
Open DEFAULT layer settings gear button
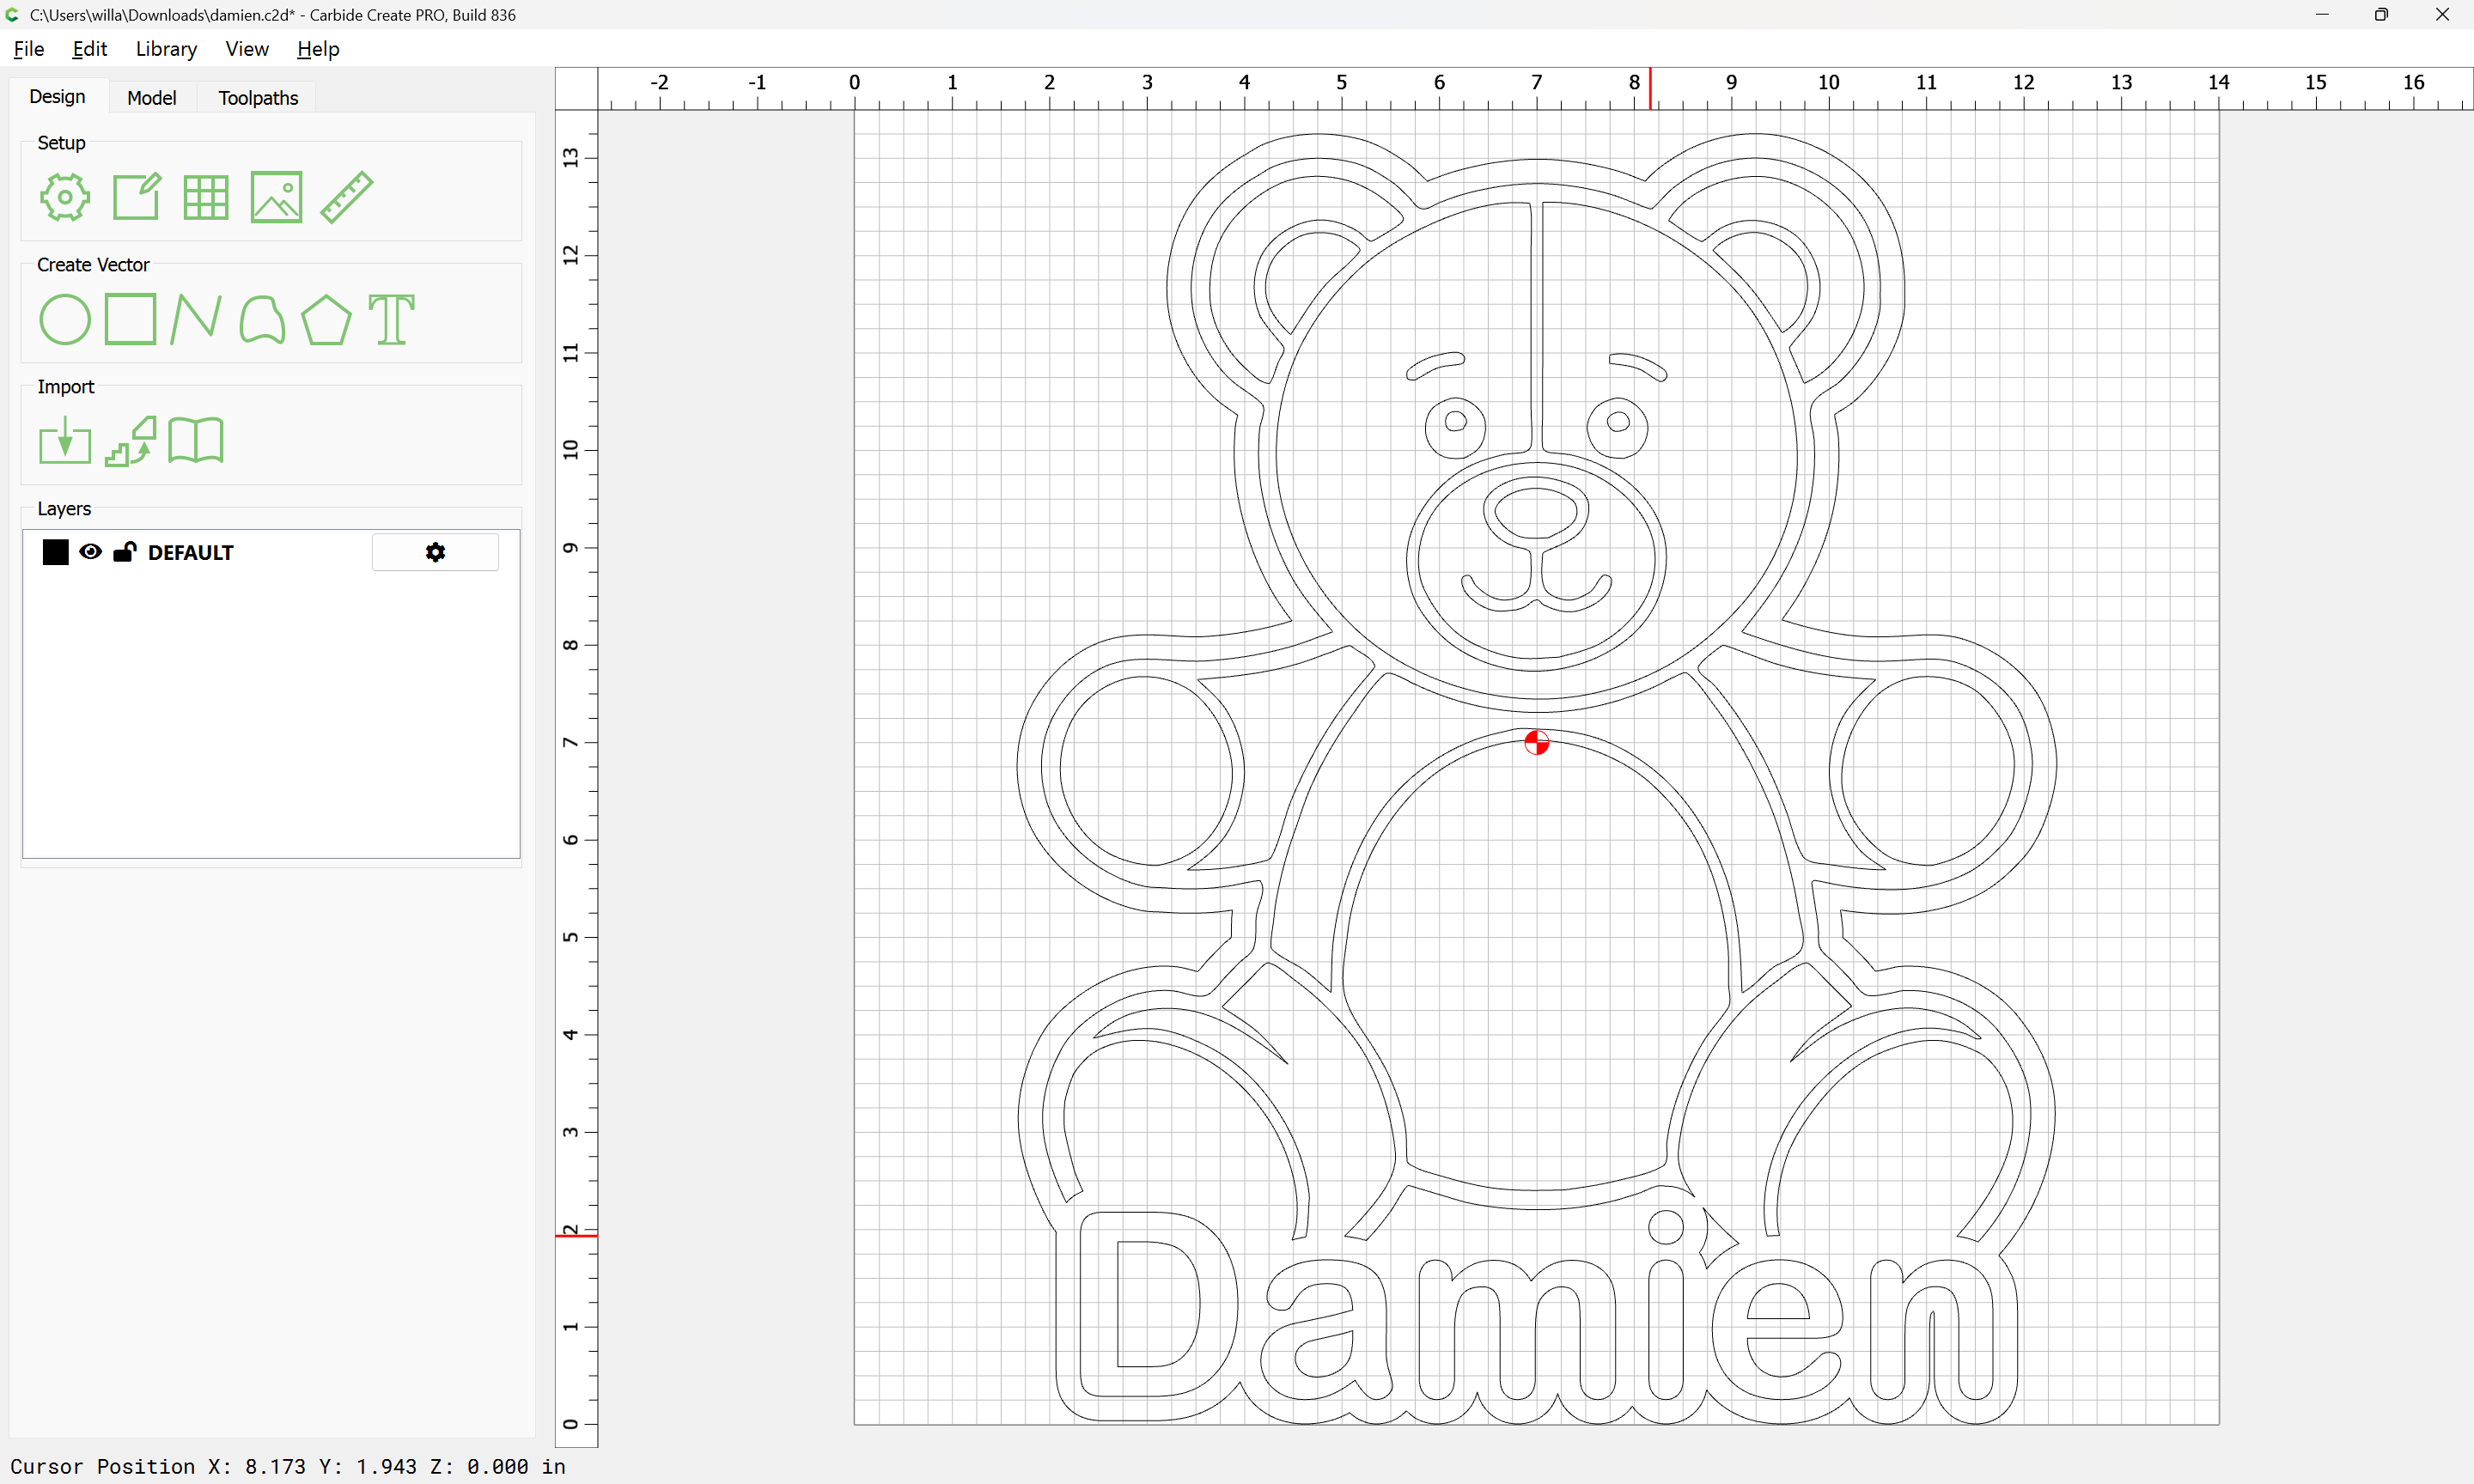[435, 552]
